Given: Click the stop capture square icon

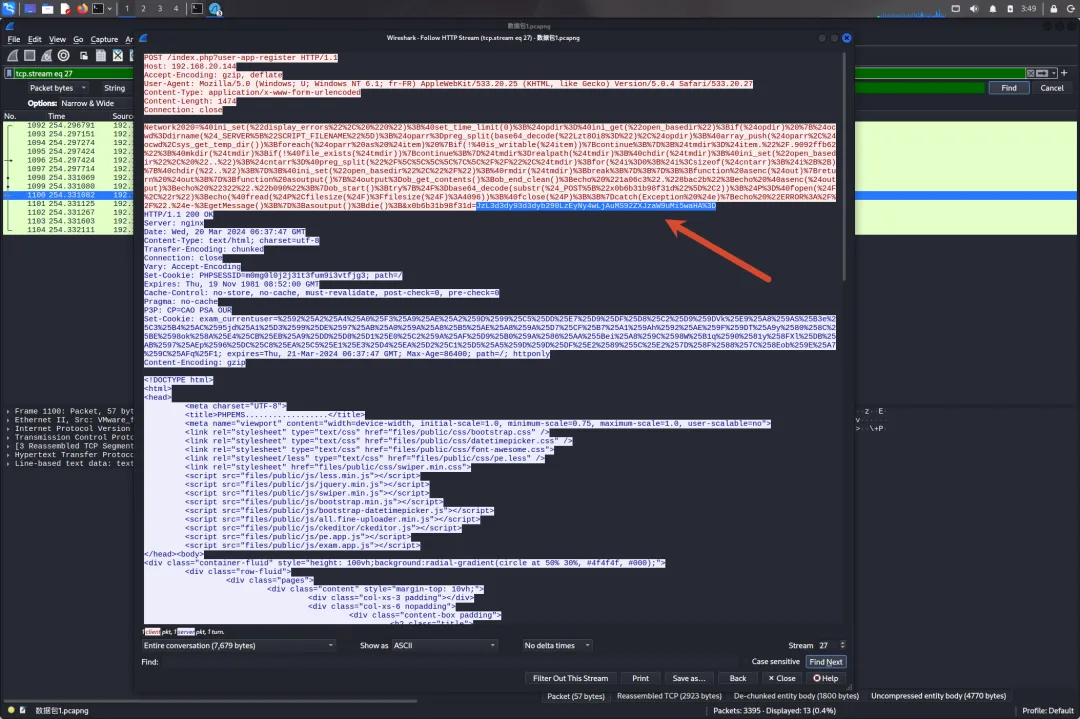Looking at the screenshot, I should 30,56.
